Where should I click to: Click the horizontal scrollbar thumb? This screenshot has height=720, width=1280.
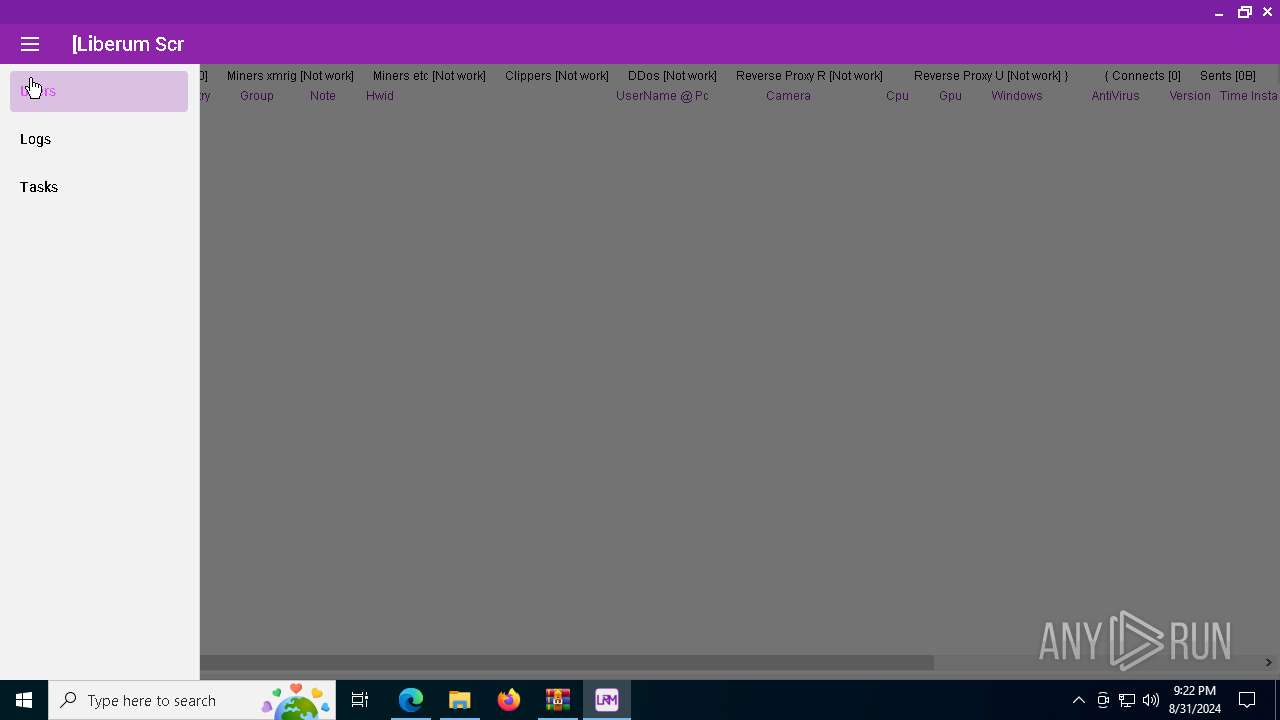[567, 662]
